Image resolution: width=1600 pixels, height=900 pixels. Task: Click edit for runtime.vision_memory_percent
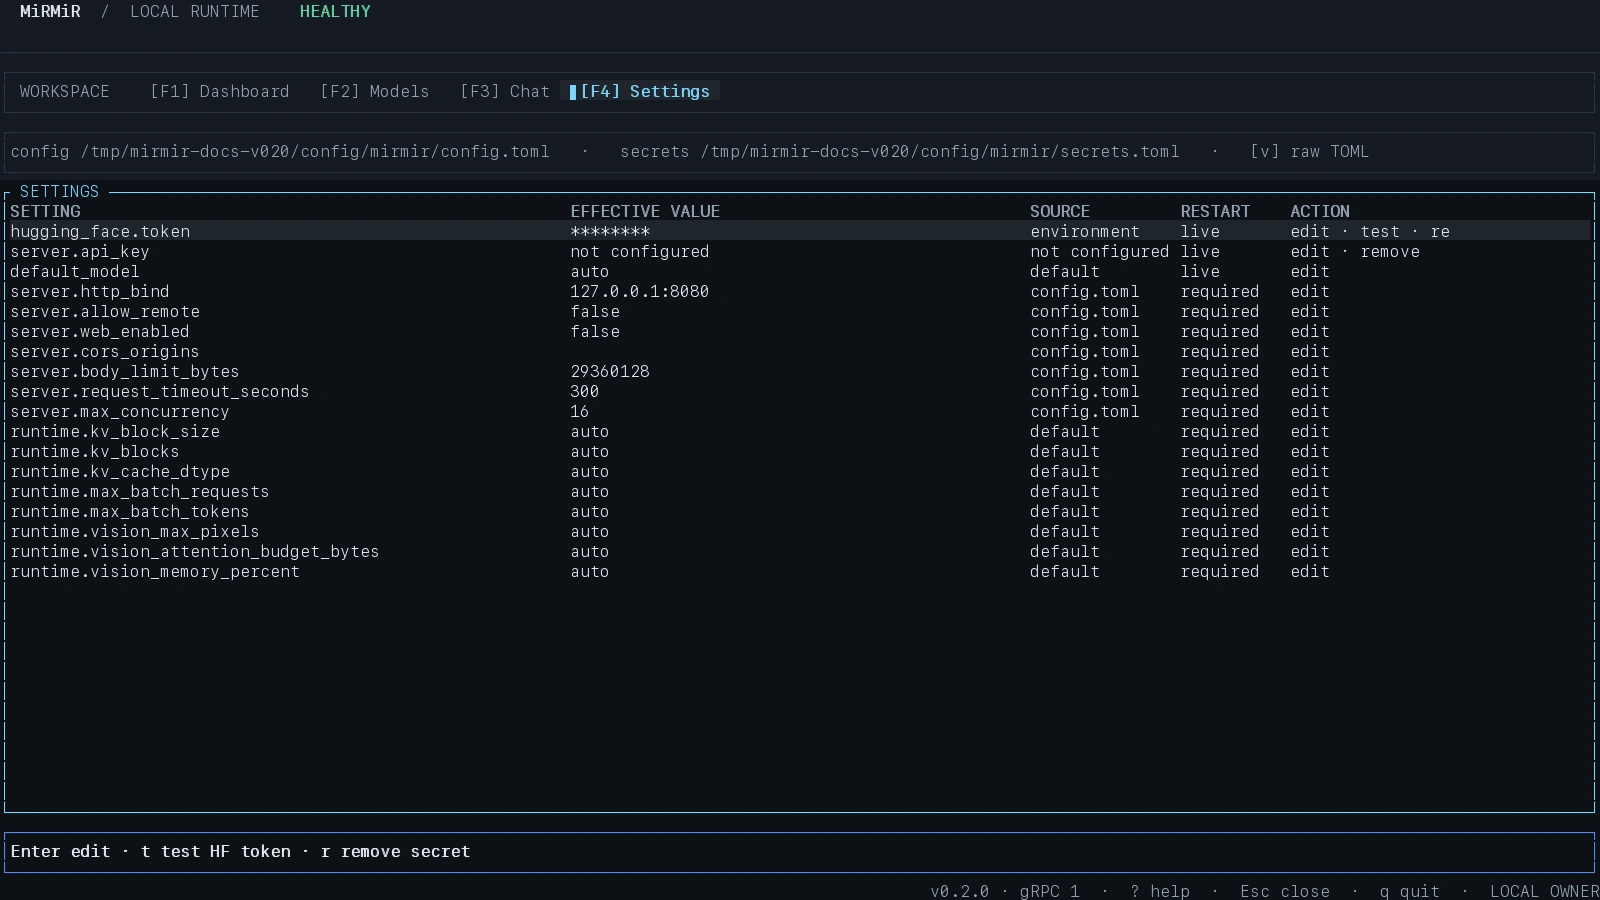pos(1310,571)
